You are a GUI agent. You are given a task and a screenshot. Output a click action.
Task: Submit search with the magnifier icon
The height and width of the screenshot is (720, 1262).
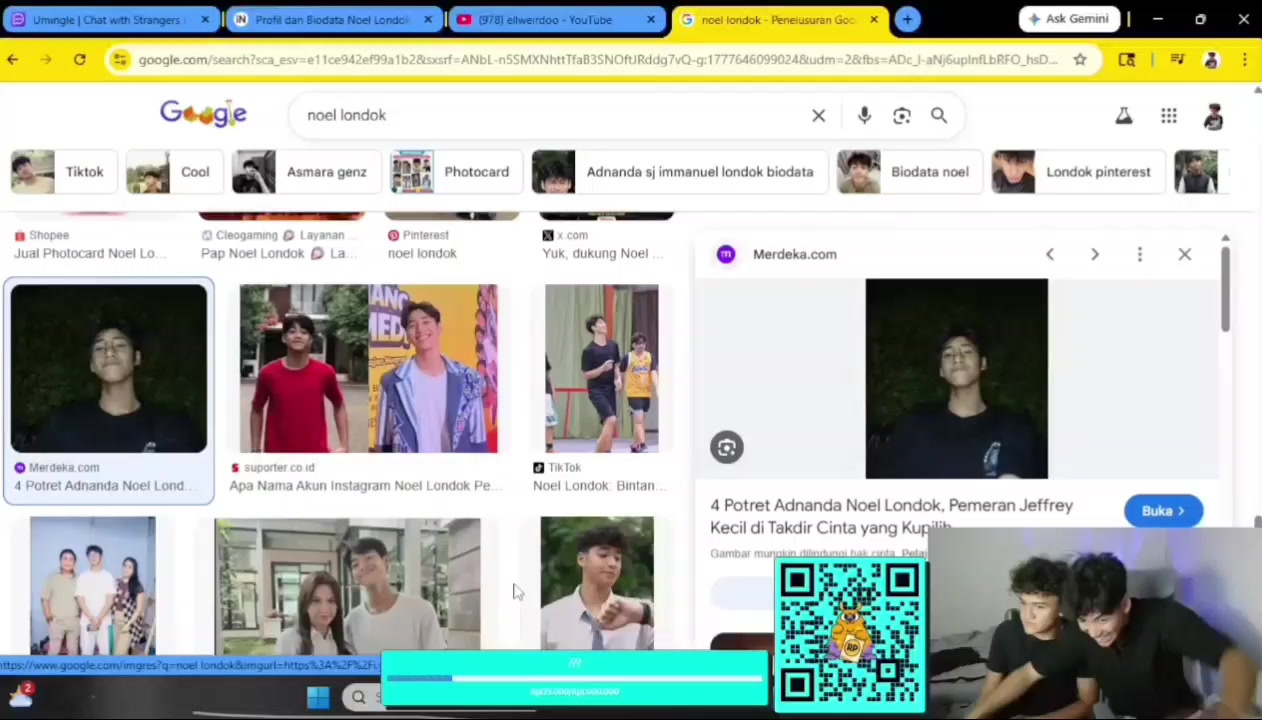point(939,115)
